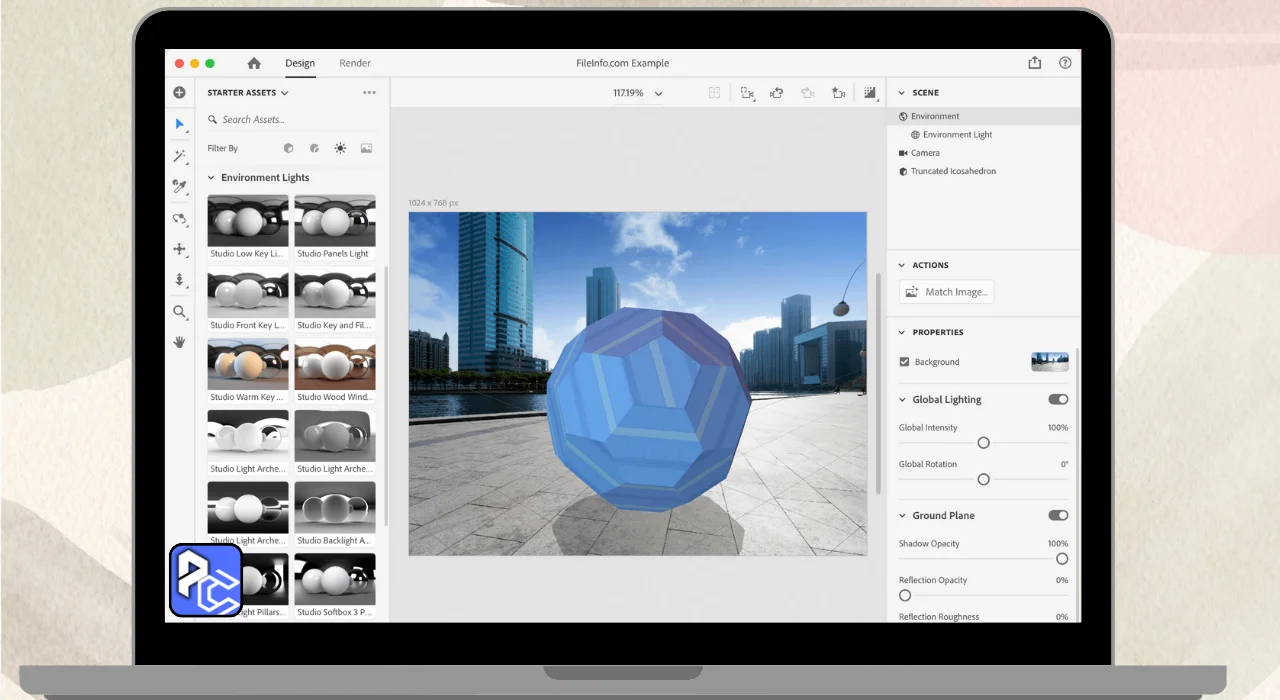The height and width of the screenshot is (700, 1280).
Task: Click the Match Image button
Action: pos(946,292)
